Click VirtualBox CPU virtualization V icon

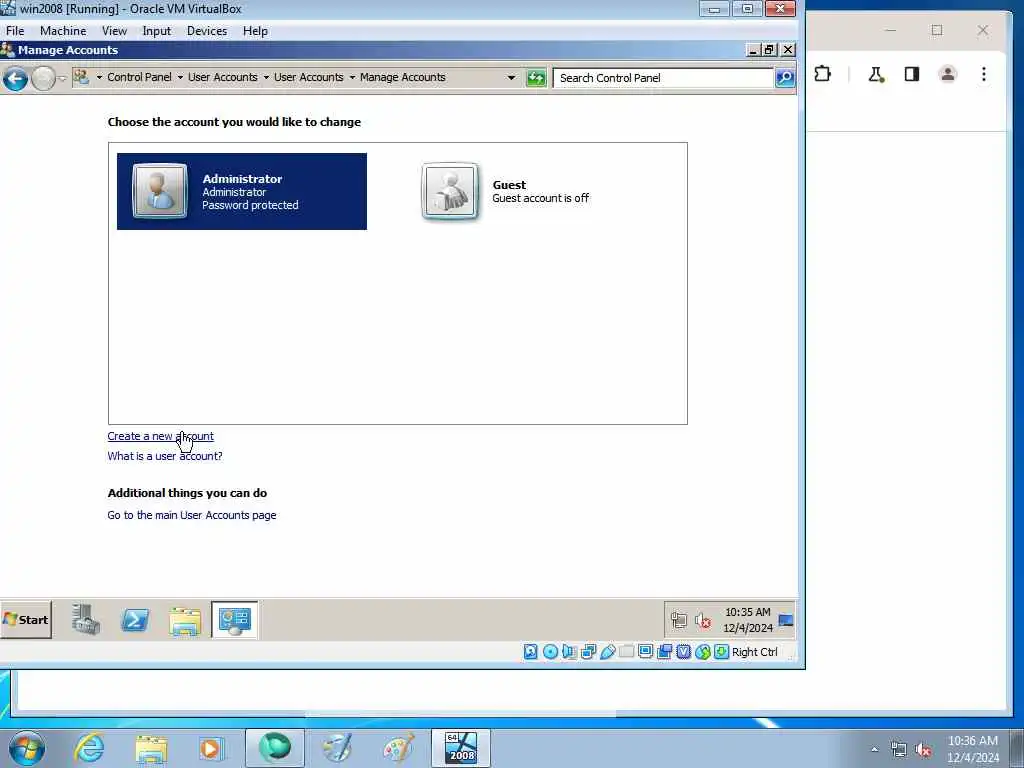(684, 652)
